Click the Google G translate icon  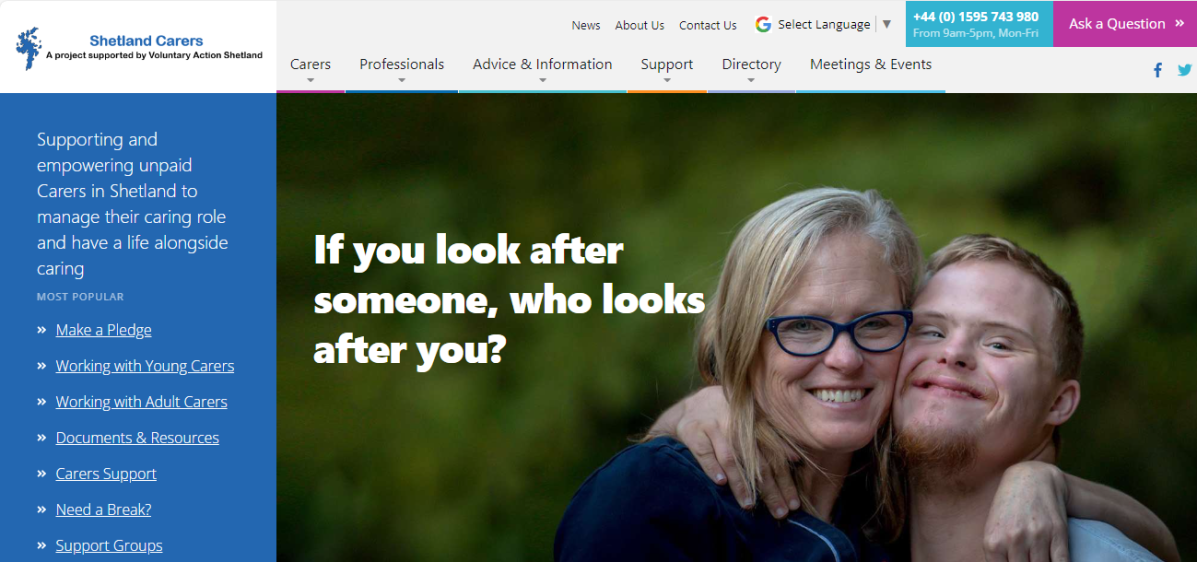763,24
